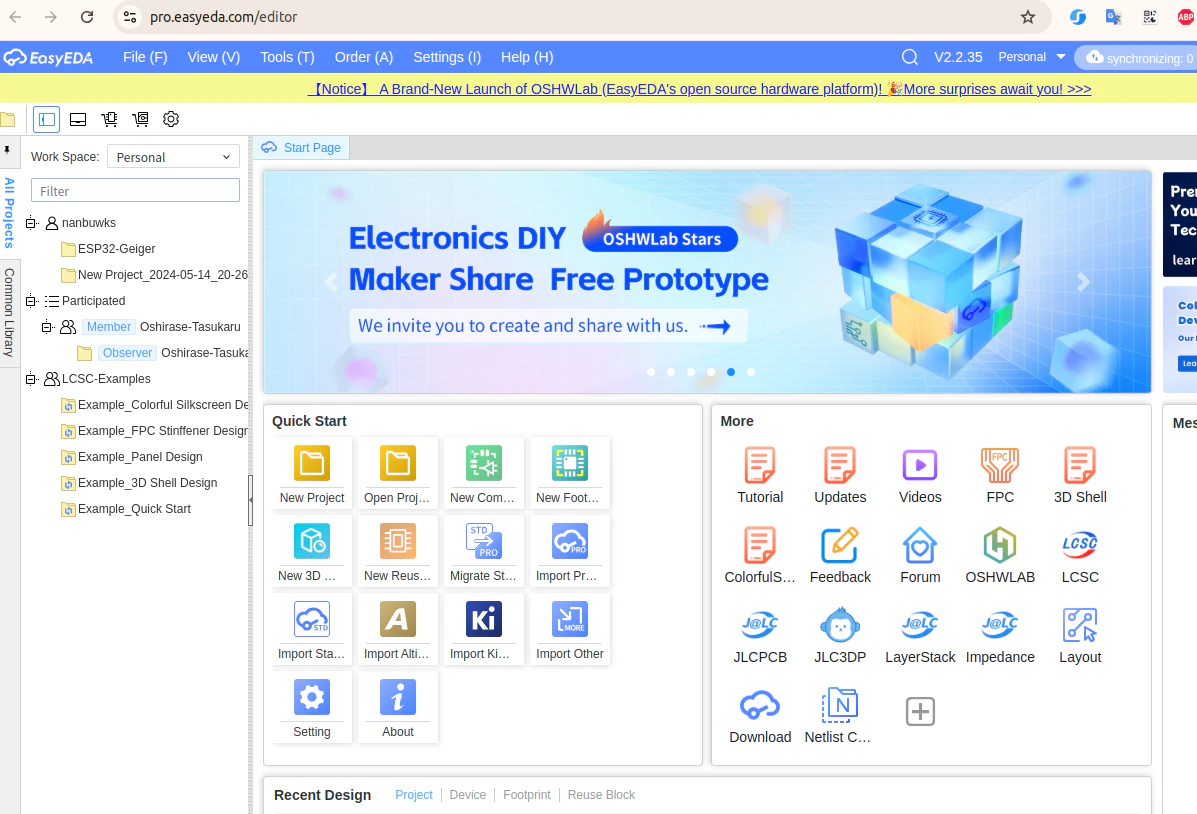Open the Personal account dropdown in header
Image resolution: width=1197 pixels, height=814 pixels.
pos(1031,57)
